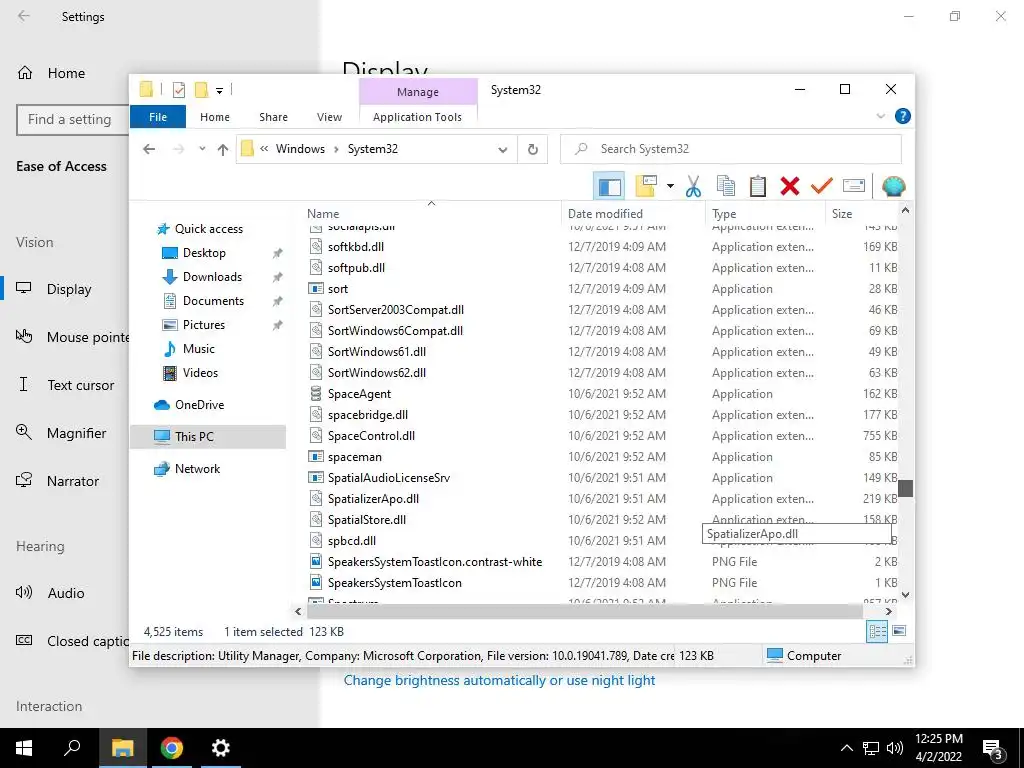The height and width of the screenshot is (768, 1024).
Task: Click the Search System32 field
Action: [x=731, y=149]
